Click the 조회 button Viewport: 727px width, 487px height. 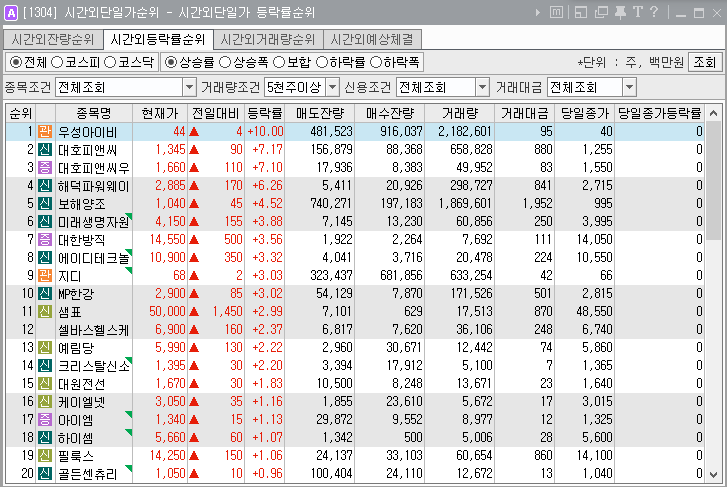coord(705,62)
